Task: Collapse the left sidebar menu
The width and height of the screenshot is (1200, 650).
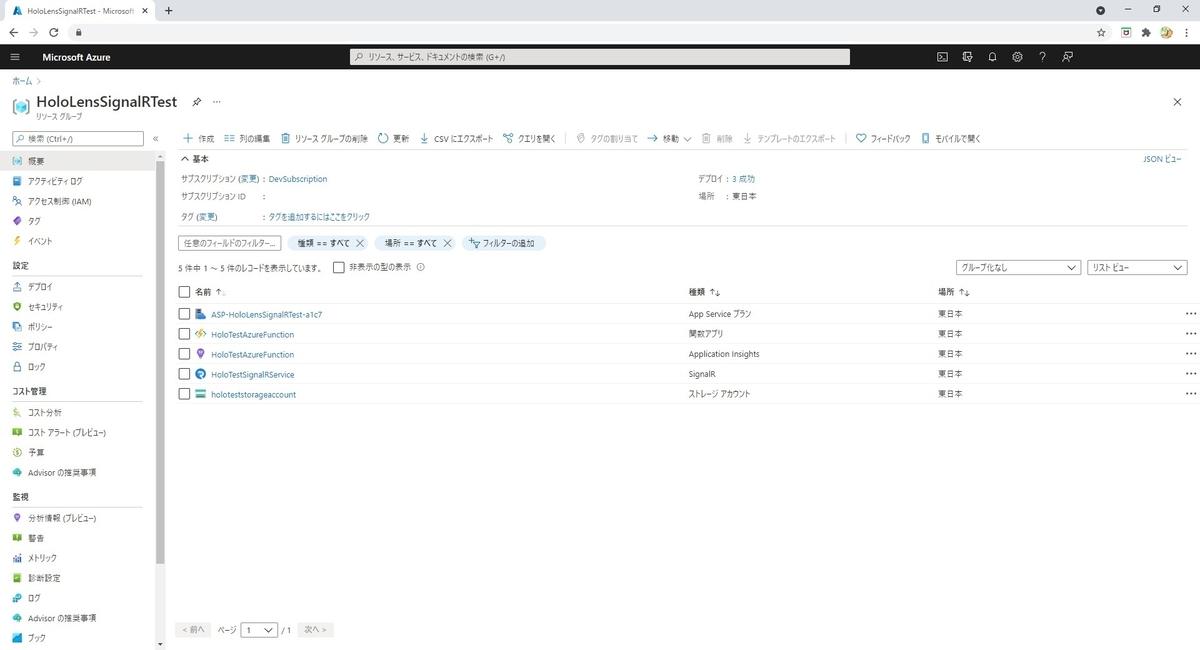Action: point(155,139)
